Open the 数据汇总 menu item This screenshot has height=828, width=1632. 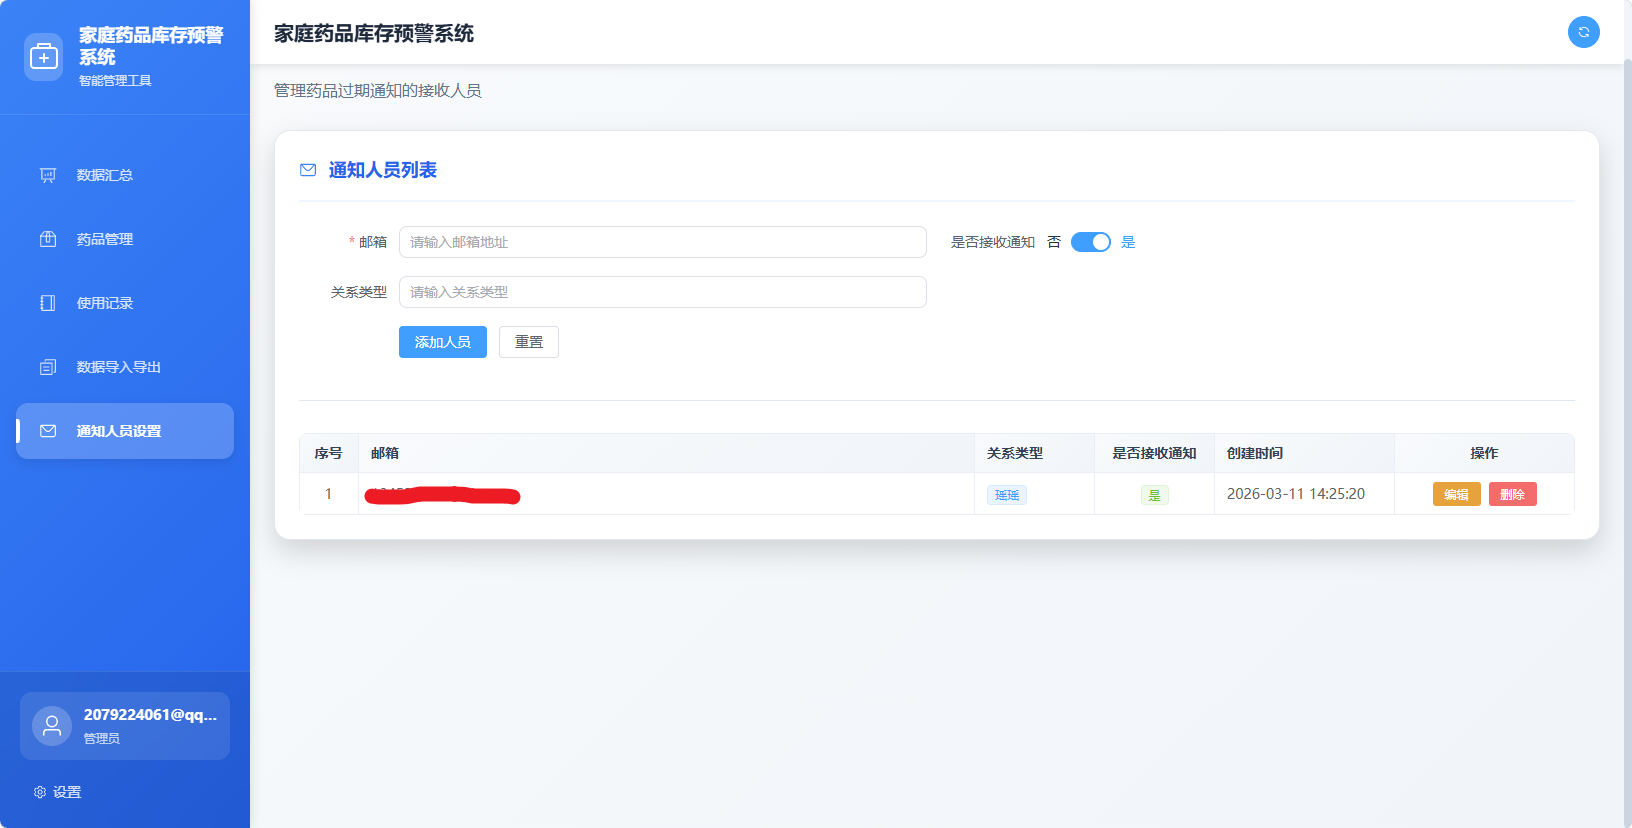[125, 175]
